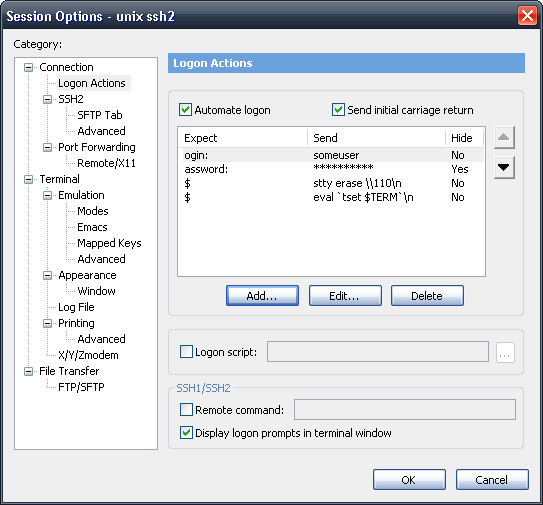Click OK to save session options
This screenshot has height=505, width=543.
click(x=409, y=479)
